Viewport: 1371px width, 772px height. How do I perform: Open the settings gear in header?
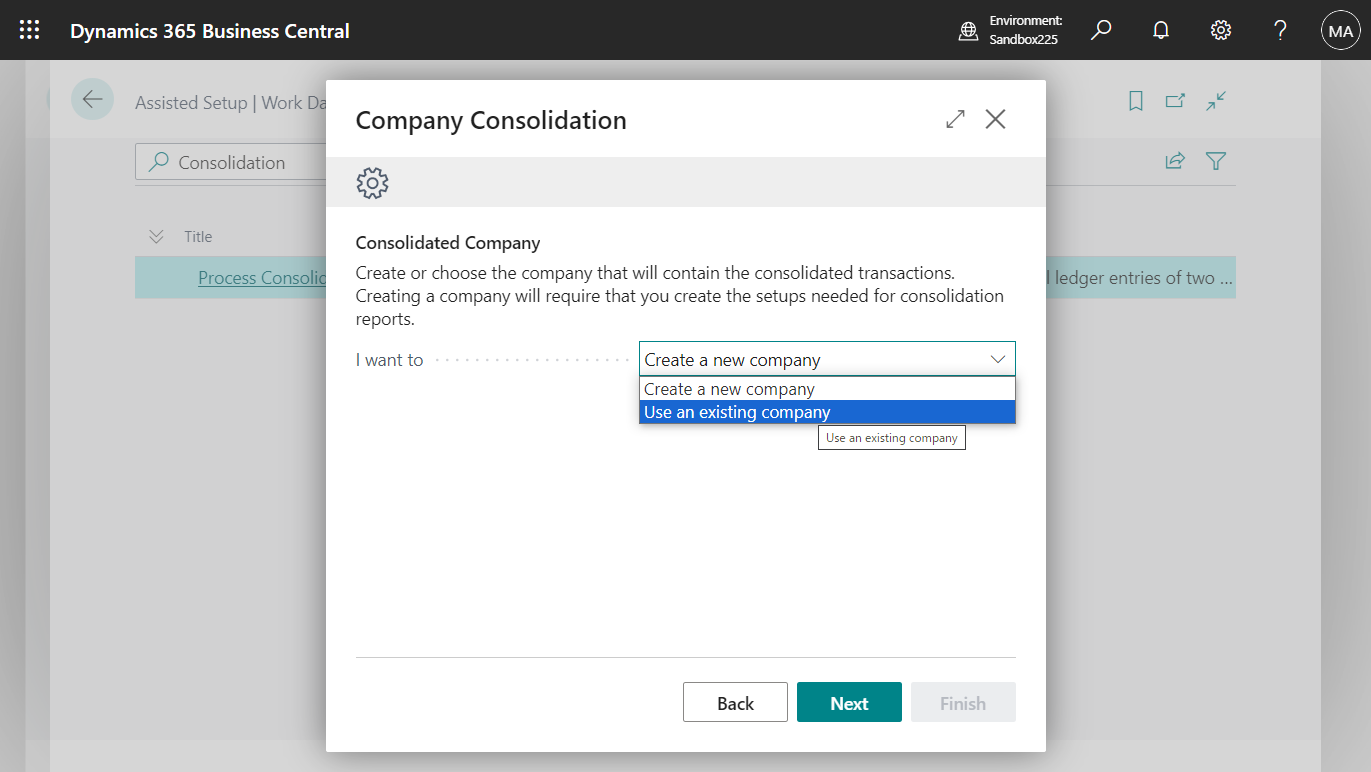point(1221,30)
